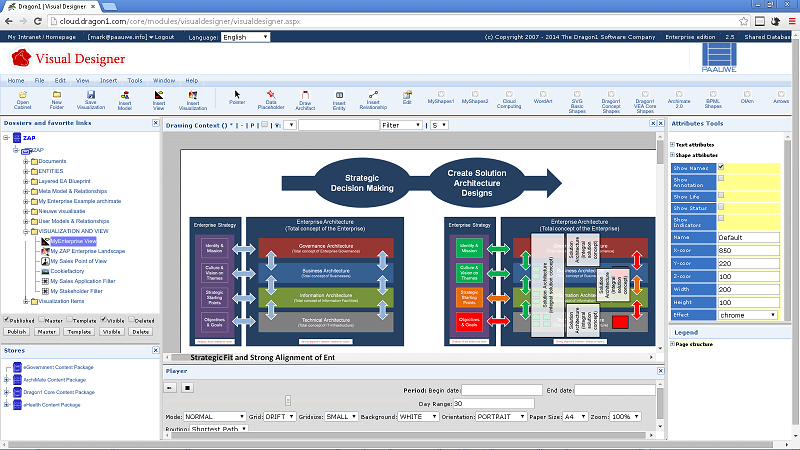Open the BPML Shapes library
The height and width of the screenshot is (450, 800).
click(x=713, y=100)
